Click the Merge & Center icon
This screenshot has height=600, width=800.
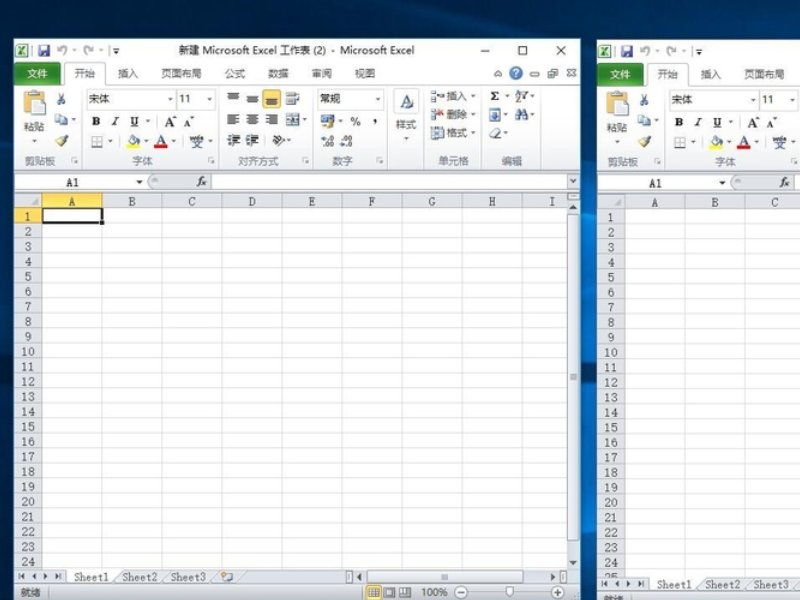pyautogui.click(x=292, y=120)
